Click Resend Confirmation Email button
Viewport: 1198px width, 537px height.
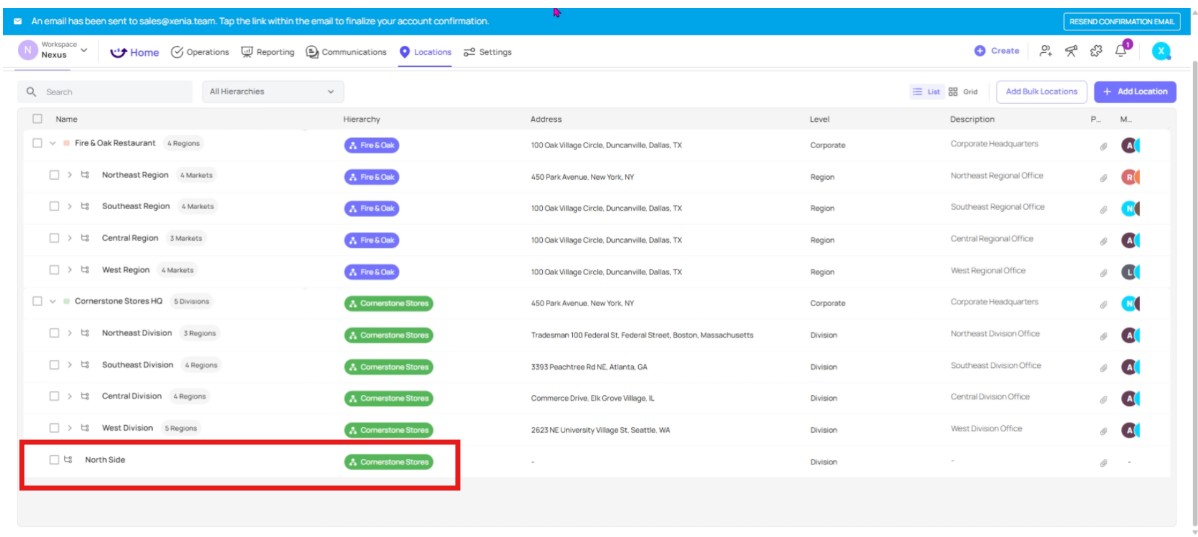click(x=1123, y=21)
